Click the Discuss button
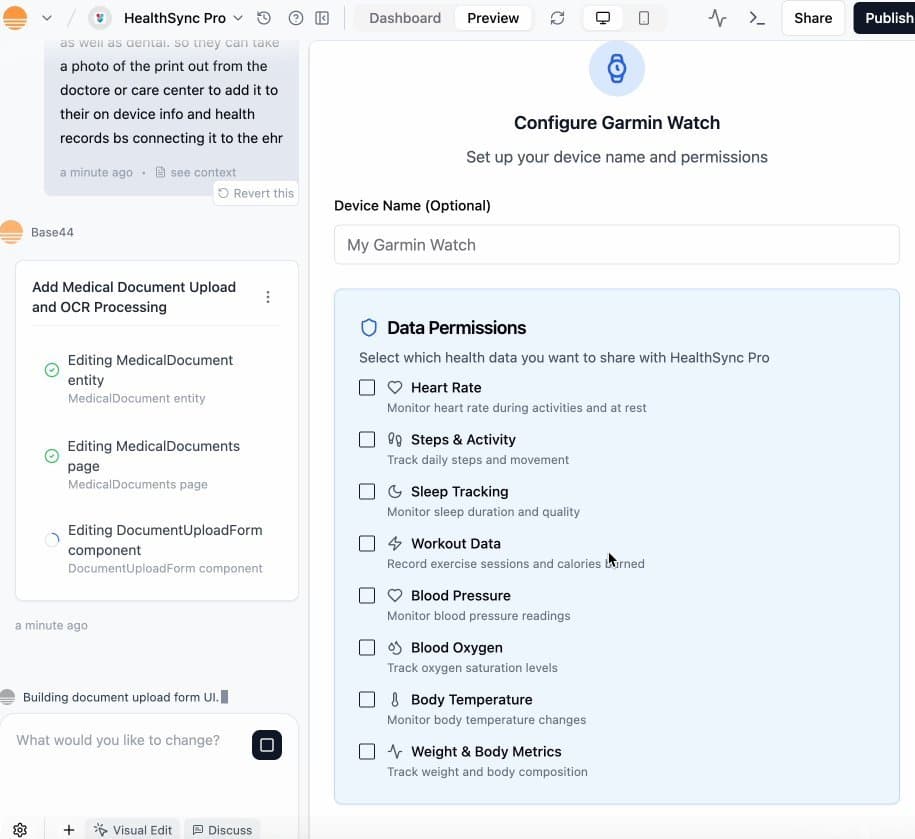The image size is (915, 839). (x=222, y=830)
